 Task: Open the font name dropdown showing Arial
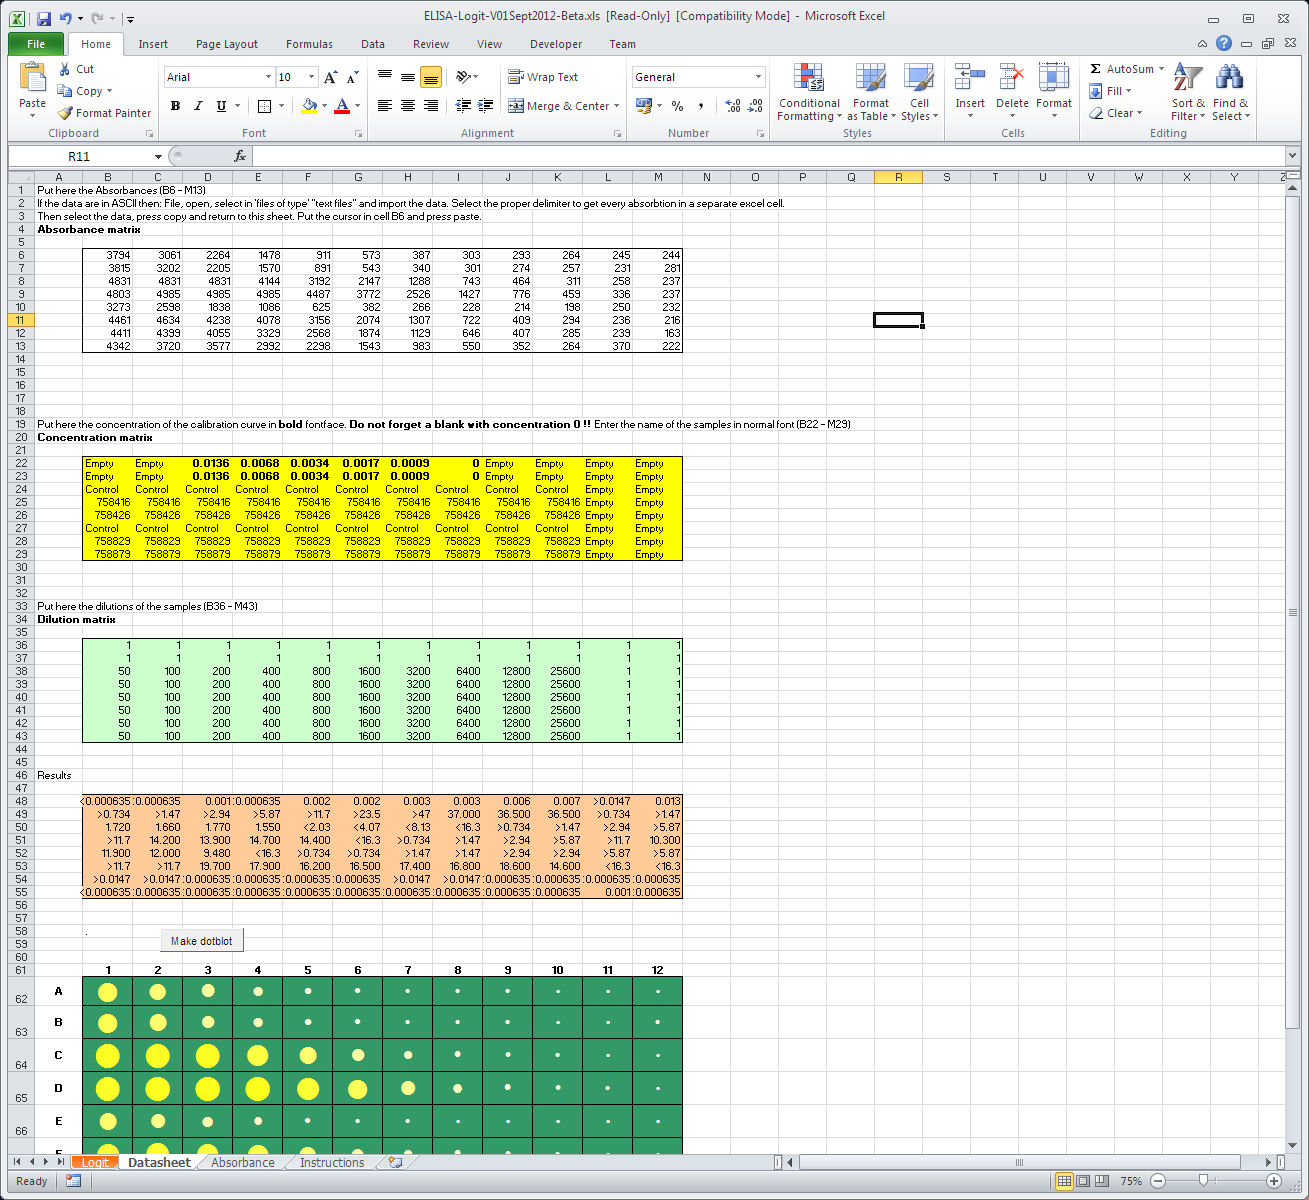tap(268, 77)
